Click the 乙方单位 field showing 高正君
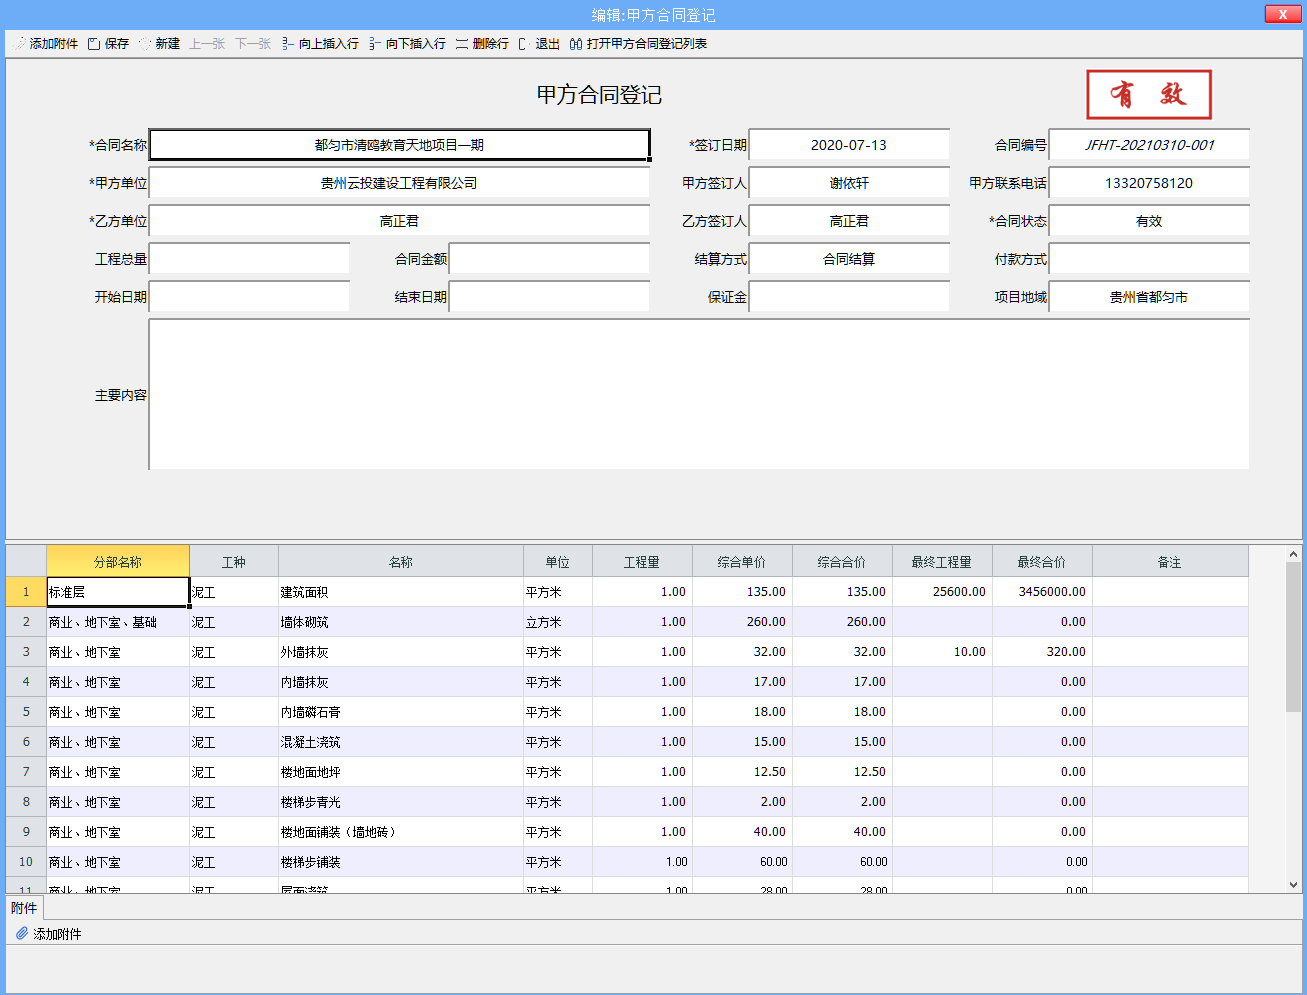 pyautogui.click(x=399, y=221)
